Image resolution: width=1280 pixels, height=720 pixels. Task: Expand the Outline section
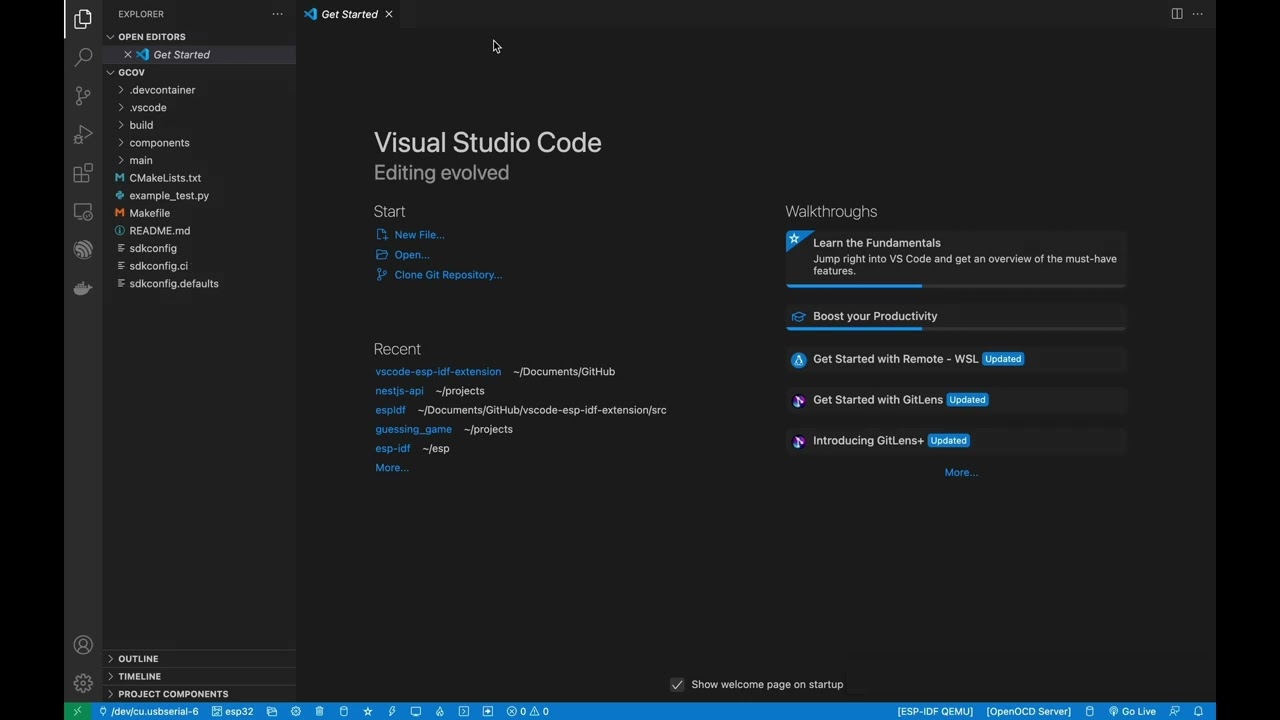[x=199, y=659]
